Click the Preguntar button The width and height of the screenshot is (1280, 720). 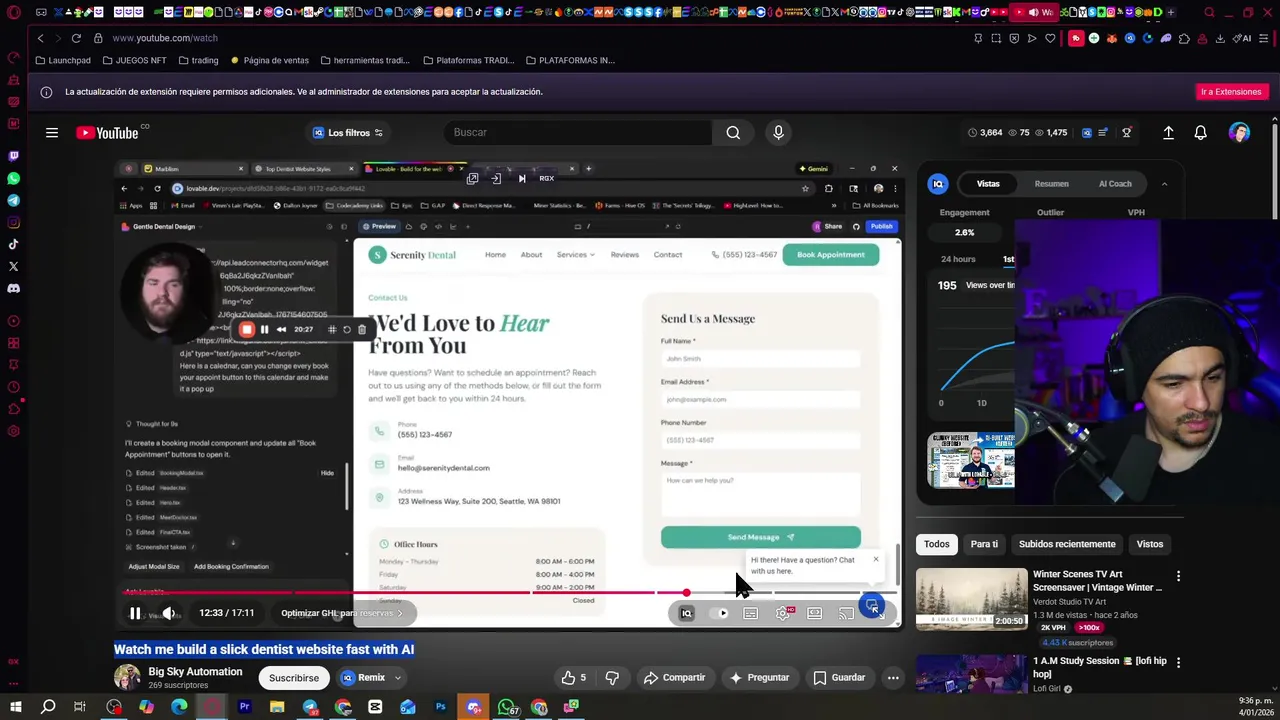(x=759, y=678)
